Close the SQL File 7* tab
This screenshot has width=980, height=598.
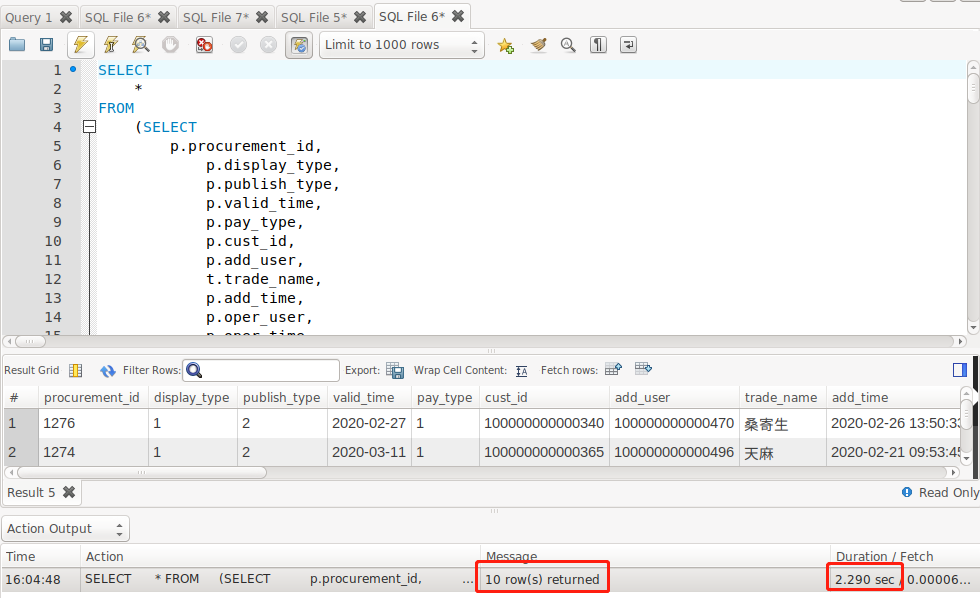262,17
